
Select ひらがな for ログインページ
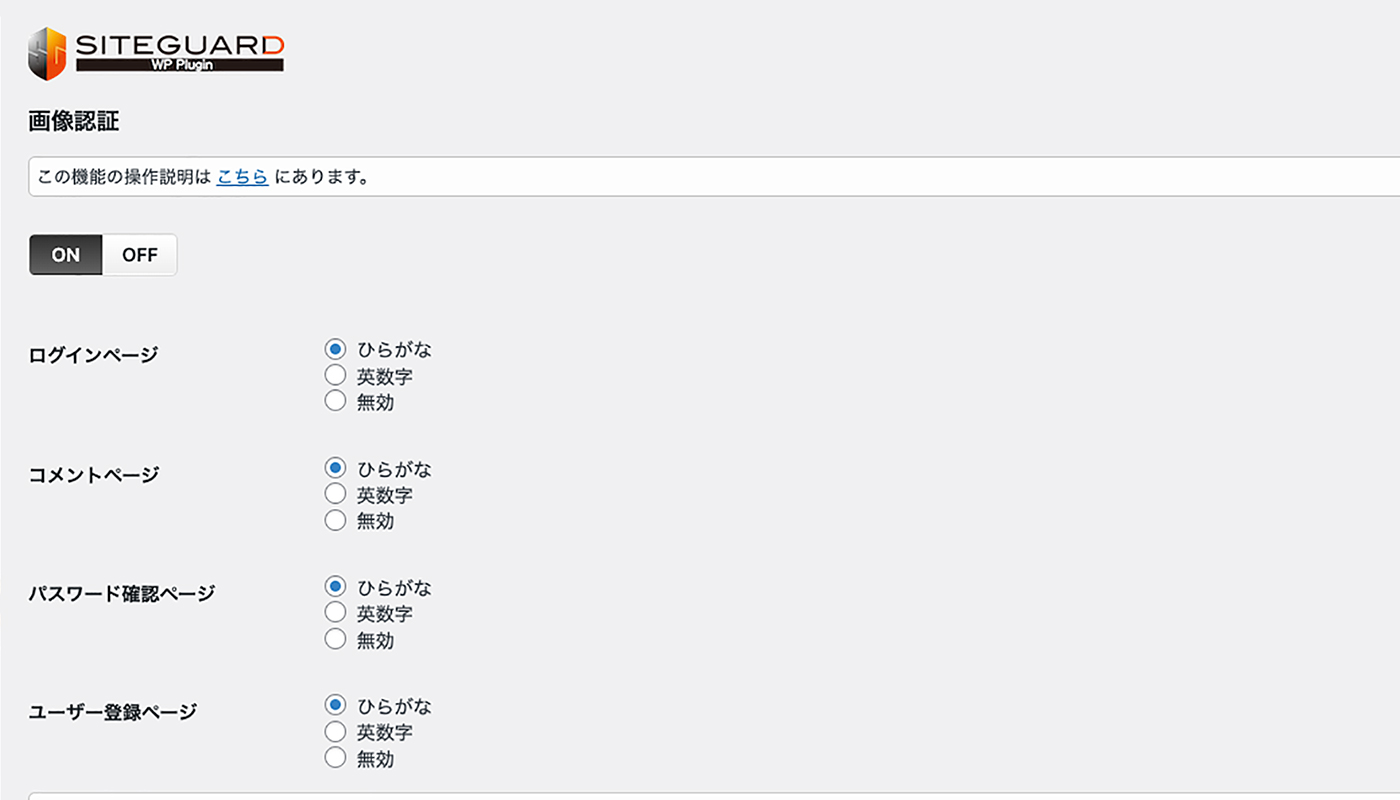335,349
